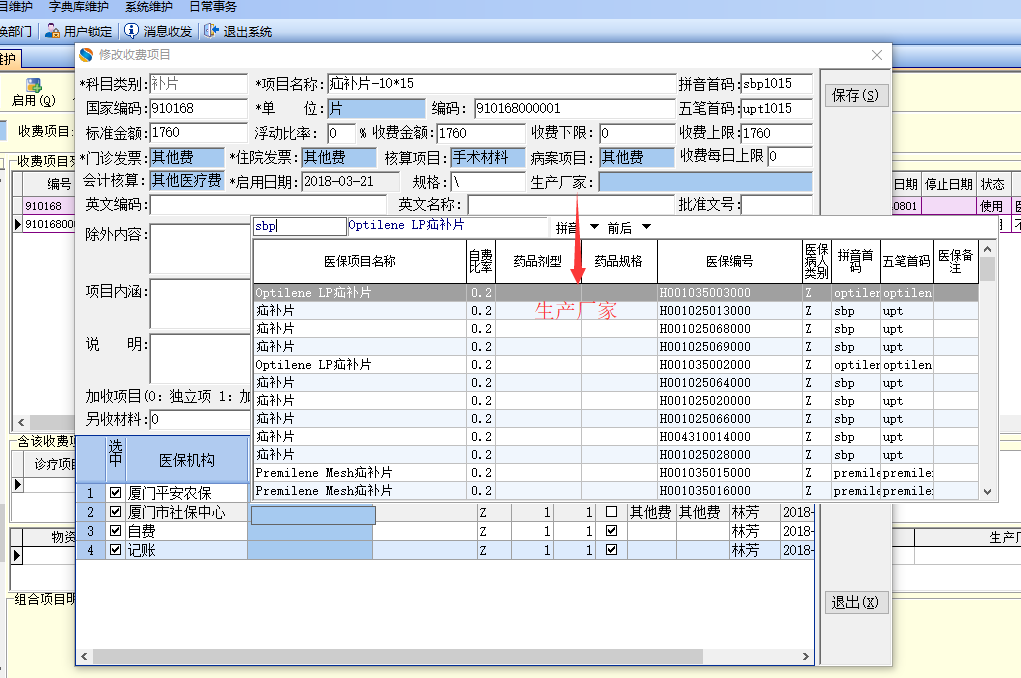
Task: Click the 收费每日上限 field
Action: click(x=790, y=157)
